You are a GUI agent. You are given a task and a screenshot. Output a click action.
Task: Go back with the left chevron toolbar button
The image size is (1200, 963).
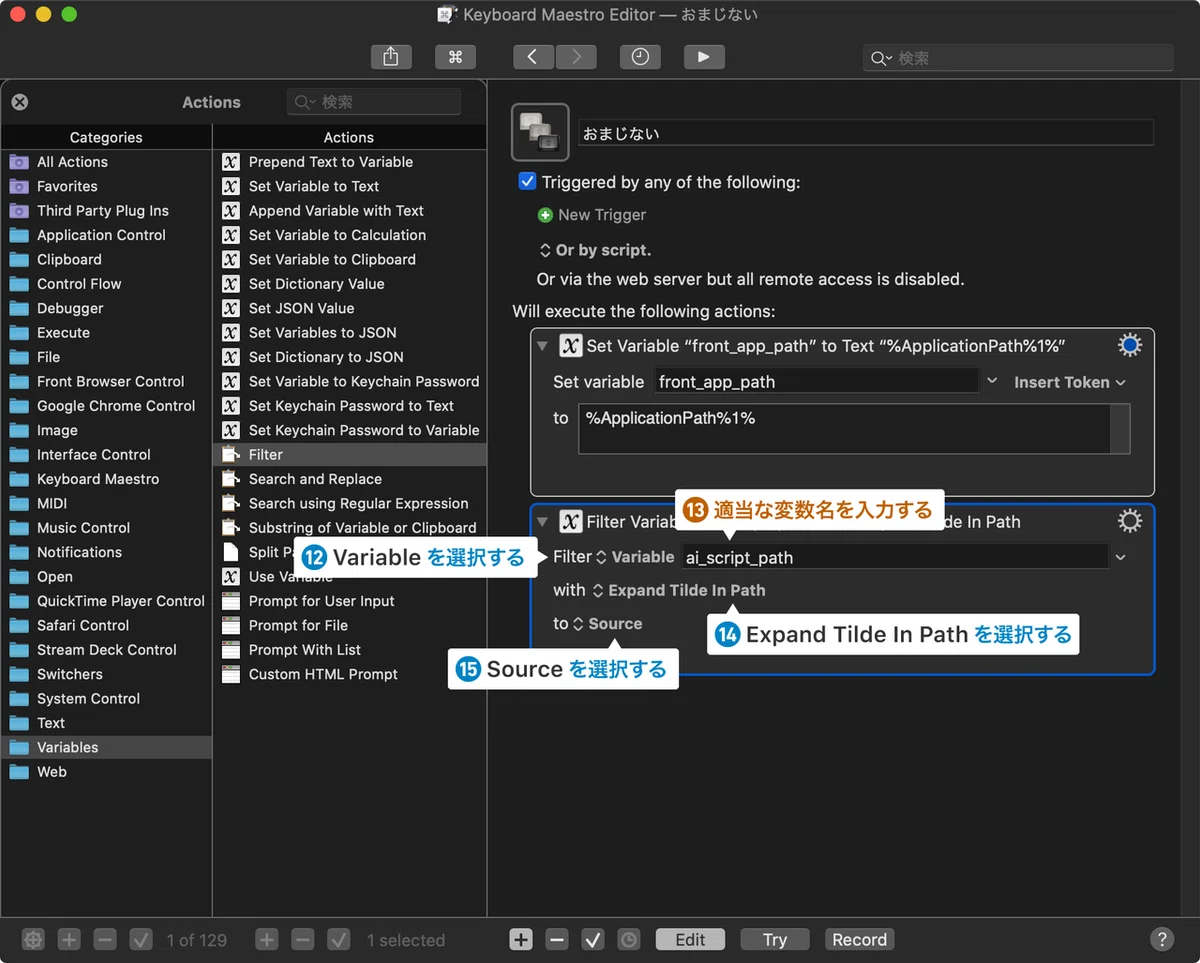[x=533, y=57]
